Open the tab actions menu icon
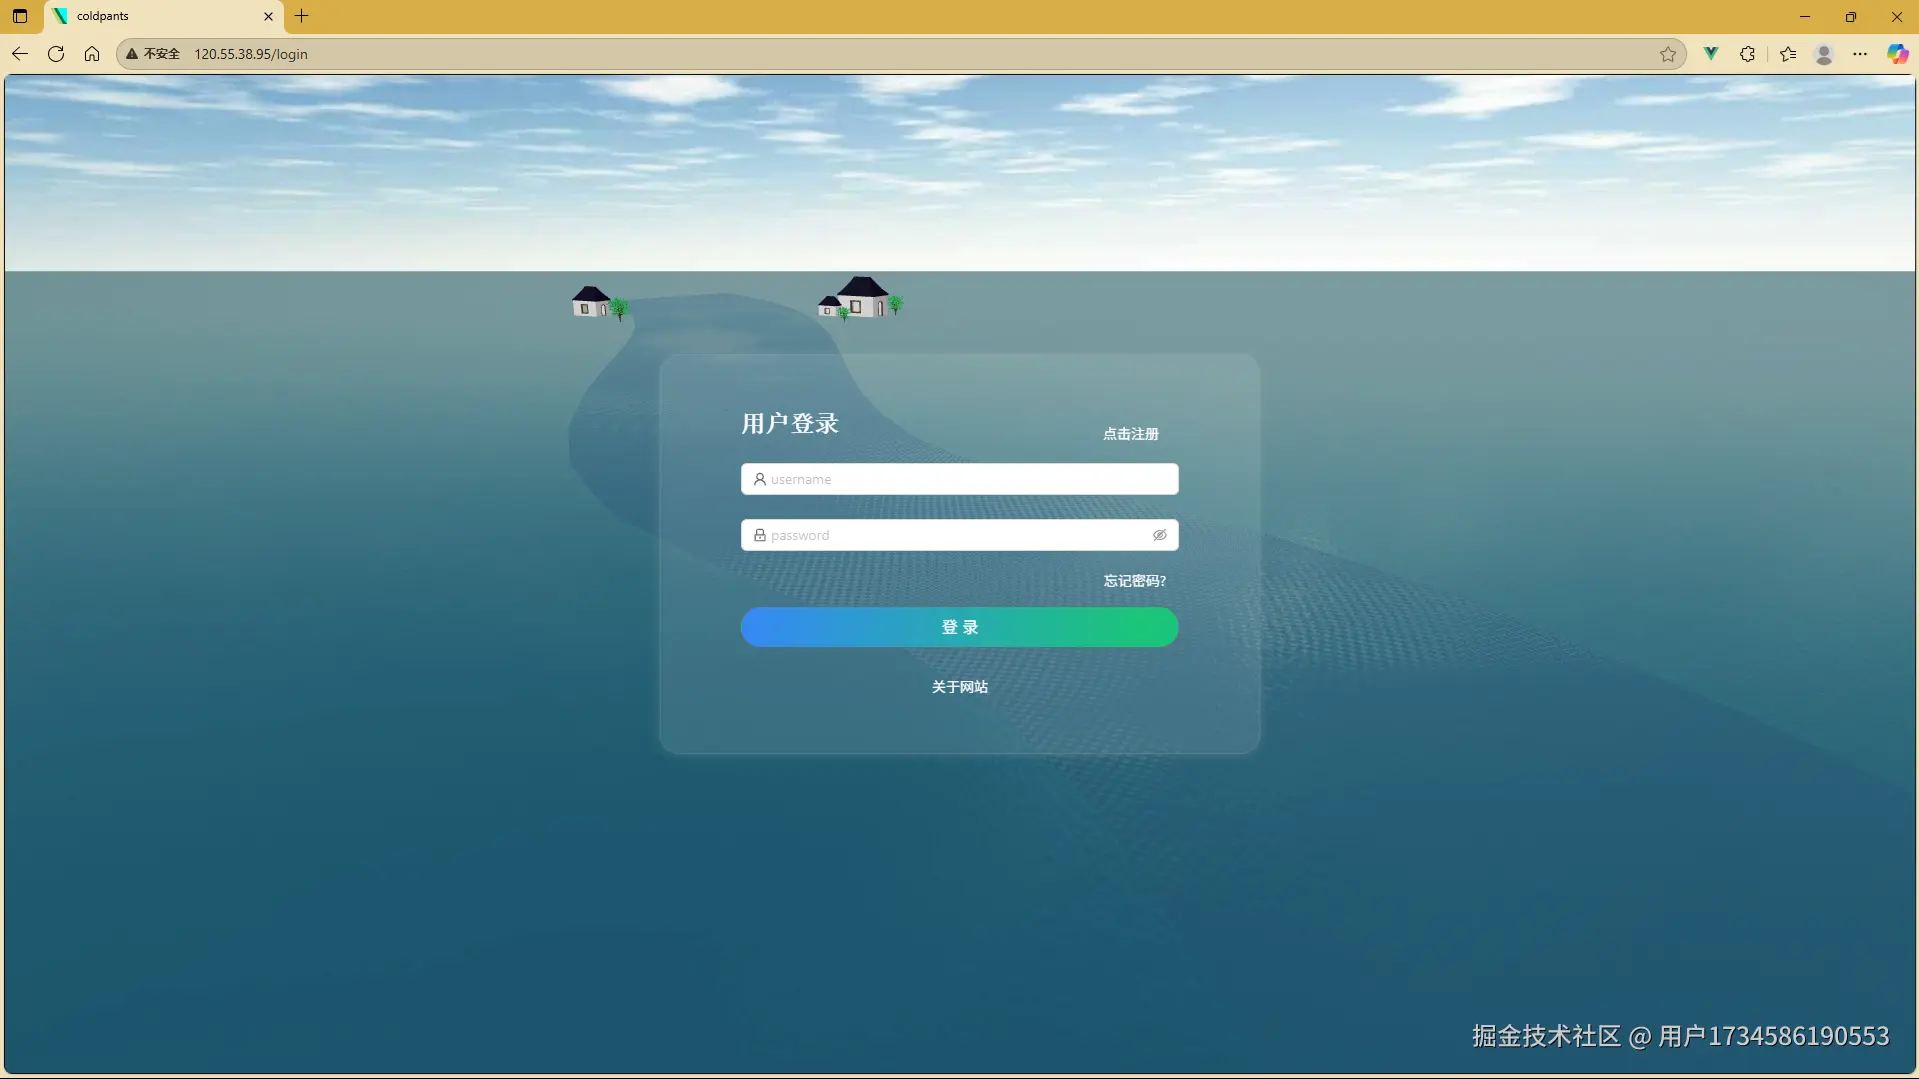The height and width of the screenshot is (1079, 1919). point(19,16)
